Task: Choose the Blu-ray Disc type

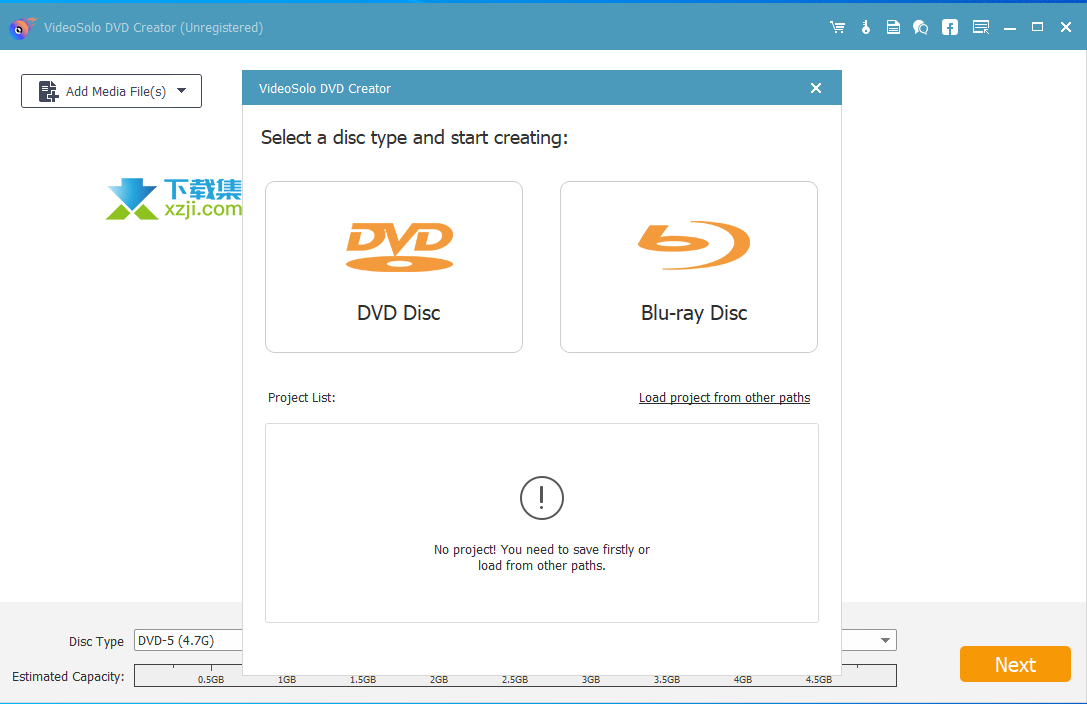Action: click(x=689, y=267)
